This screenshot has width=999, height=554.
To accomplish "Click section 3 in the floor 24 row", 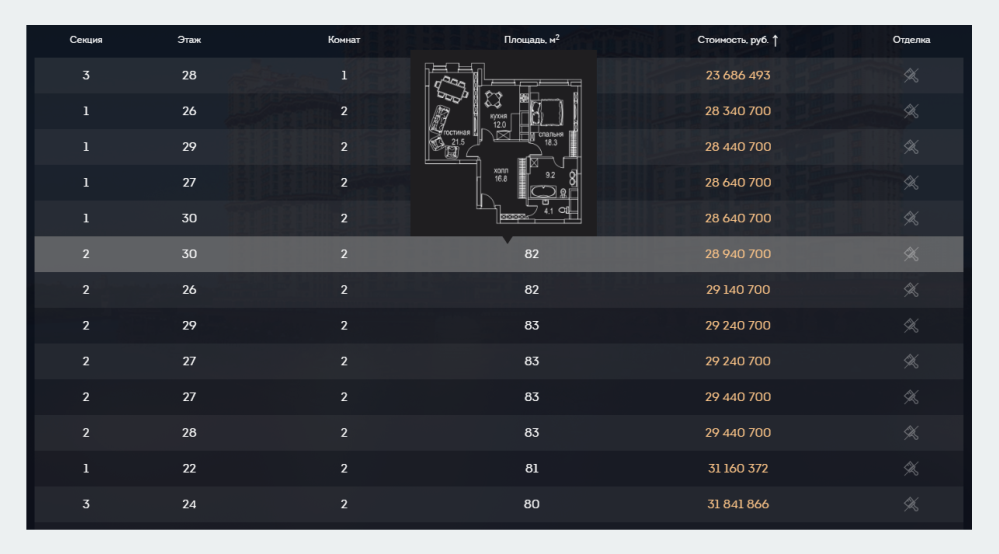I will point(86,504).
